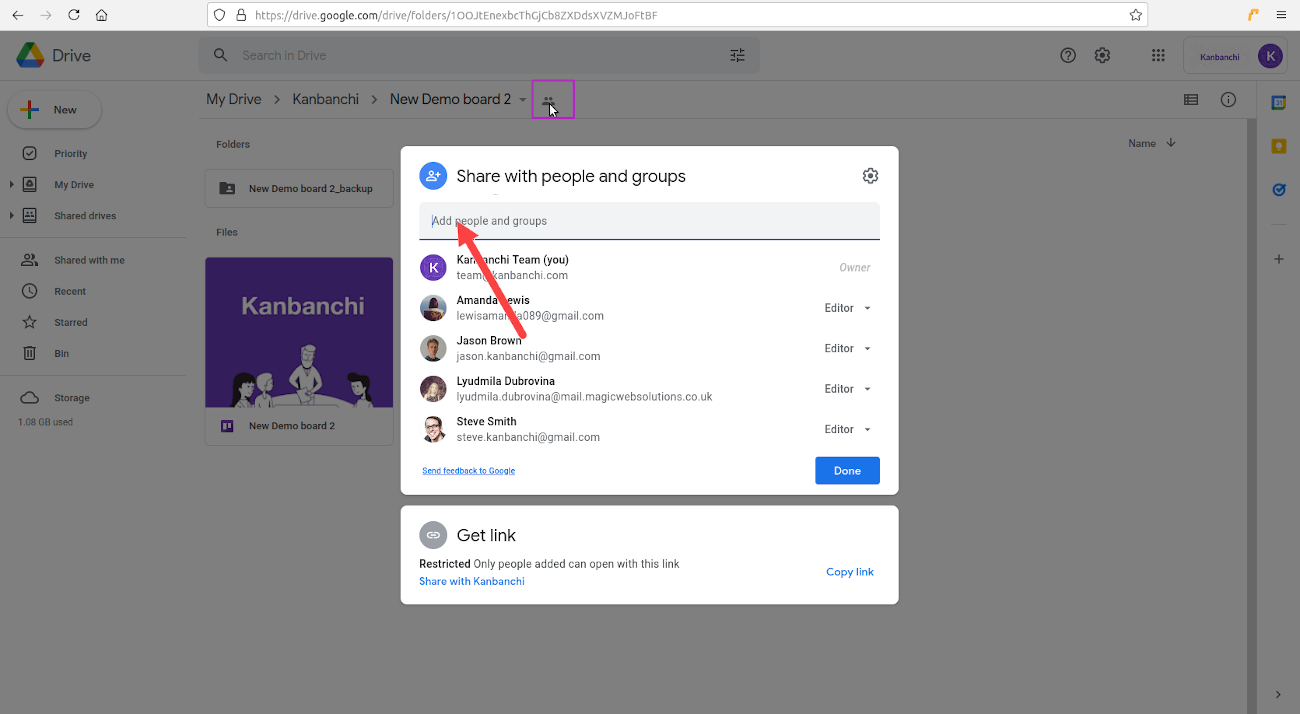Screen dimensions: 1300x714
Task: Open Lyudmila Dubrovina Editor role dropdown
Action: (848, 389)
